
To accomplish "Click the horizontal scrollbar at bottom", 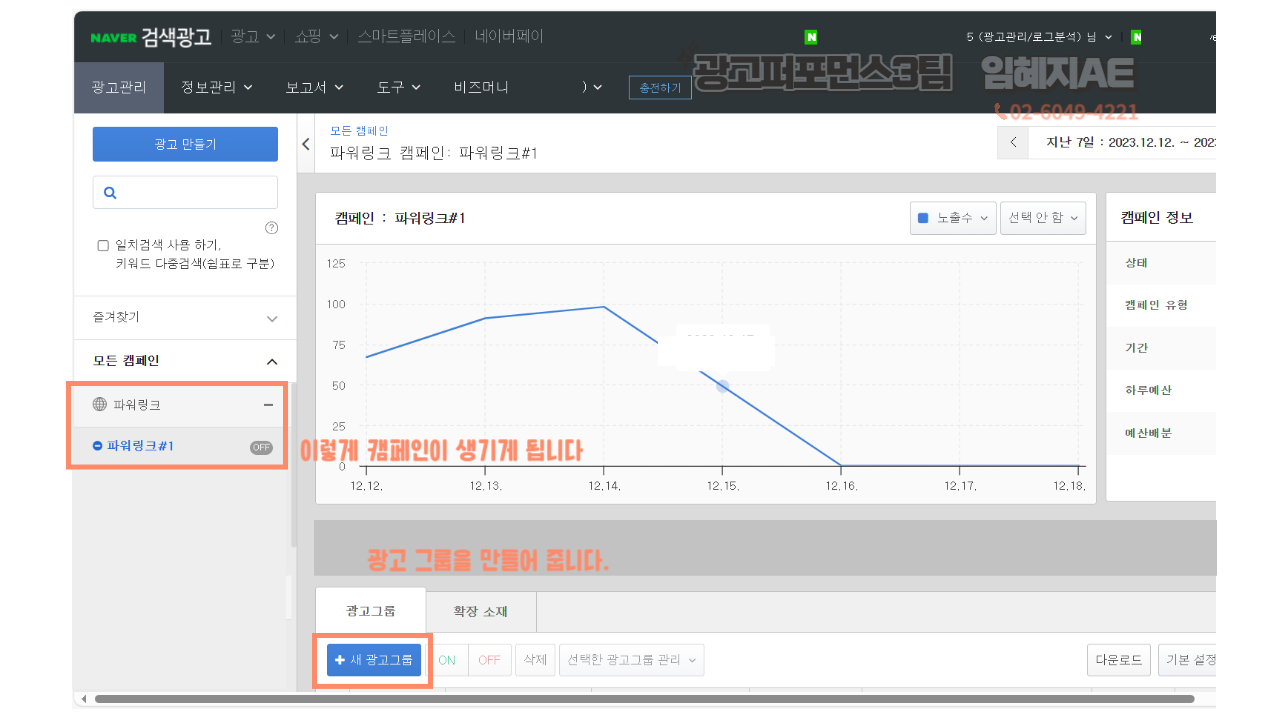I will coord(644,699).
